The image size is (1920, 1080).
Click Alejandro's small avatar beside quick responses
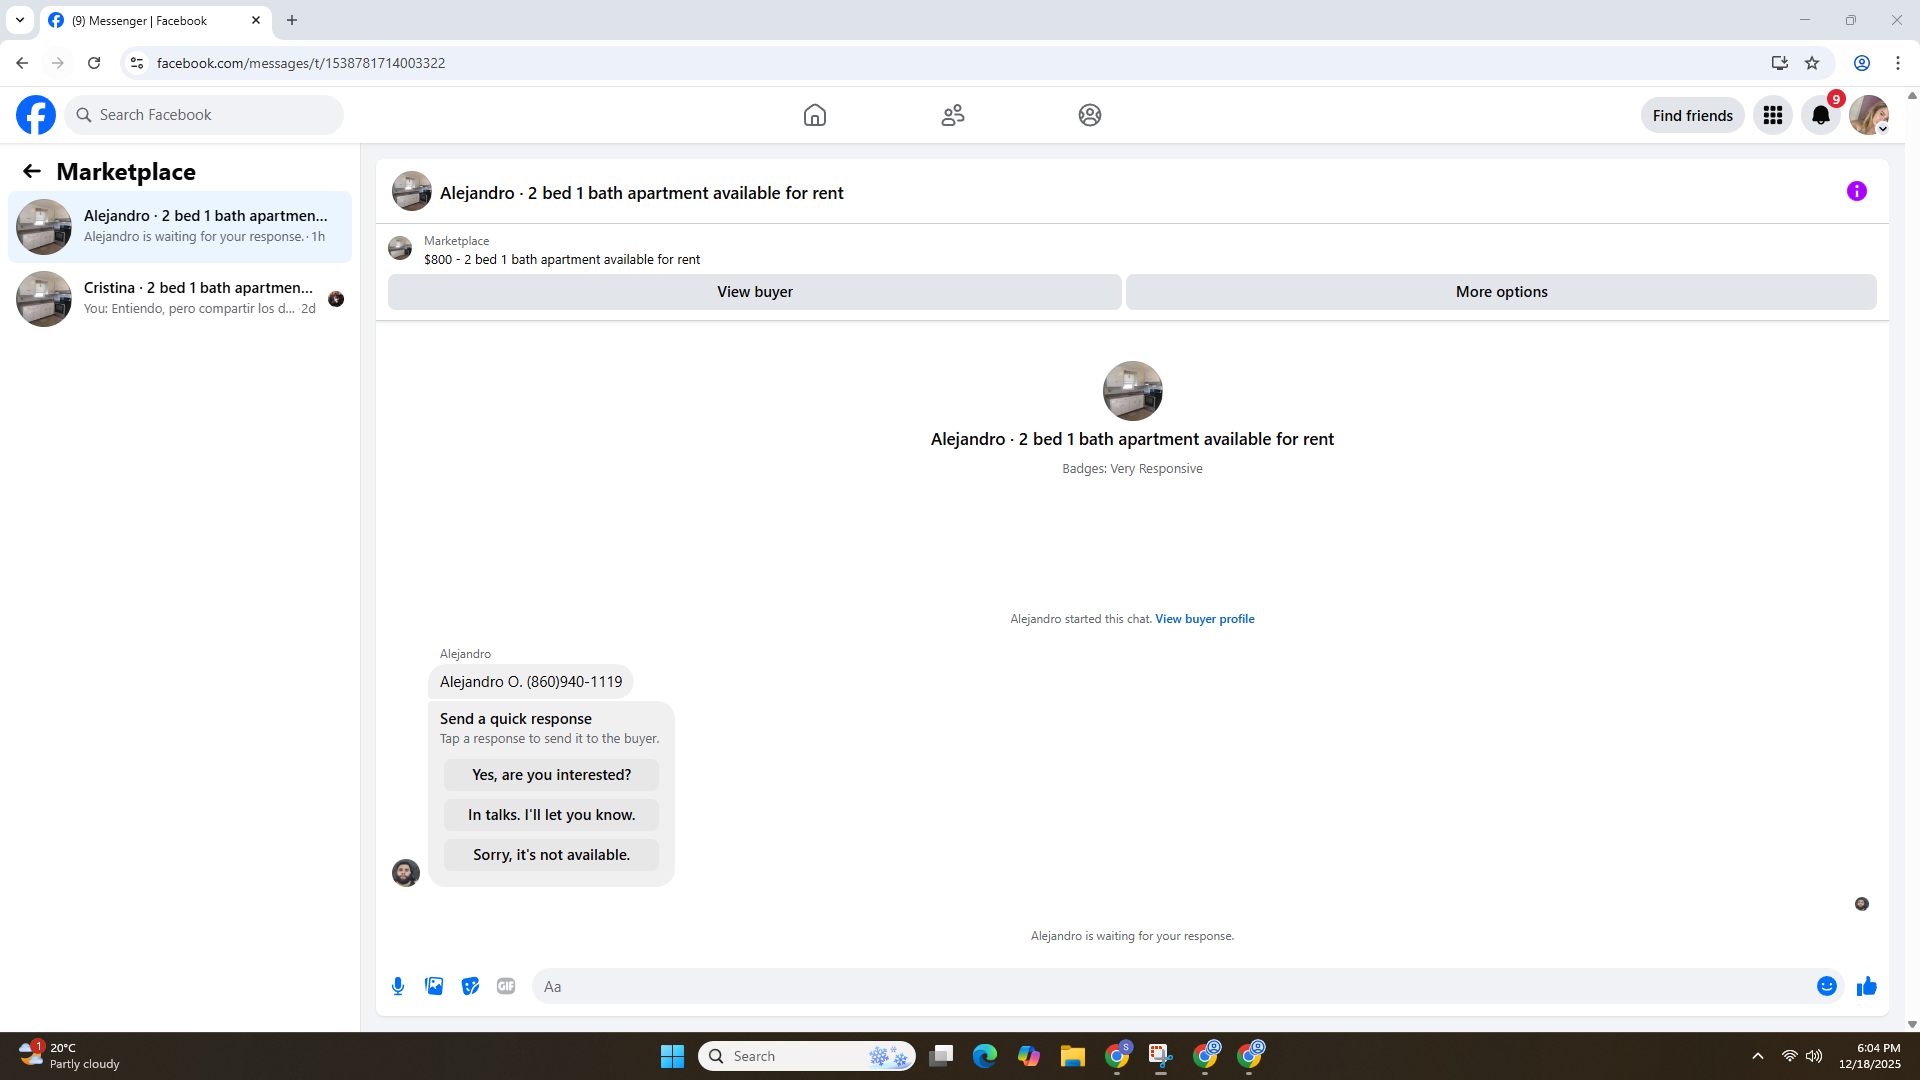[406, 873]
